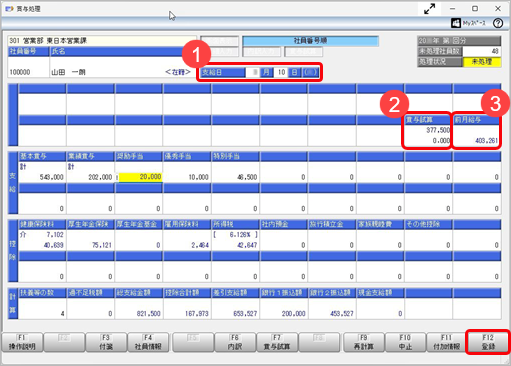The image size is (511, 366).
Task: Click F12 登録 to register
Action: pos(488,342)
